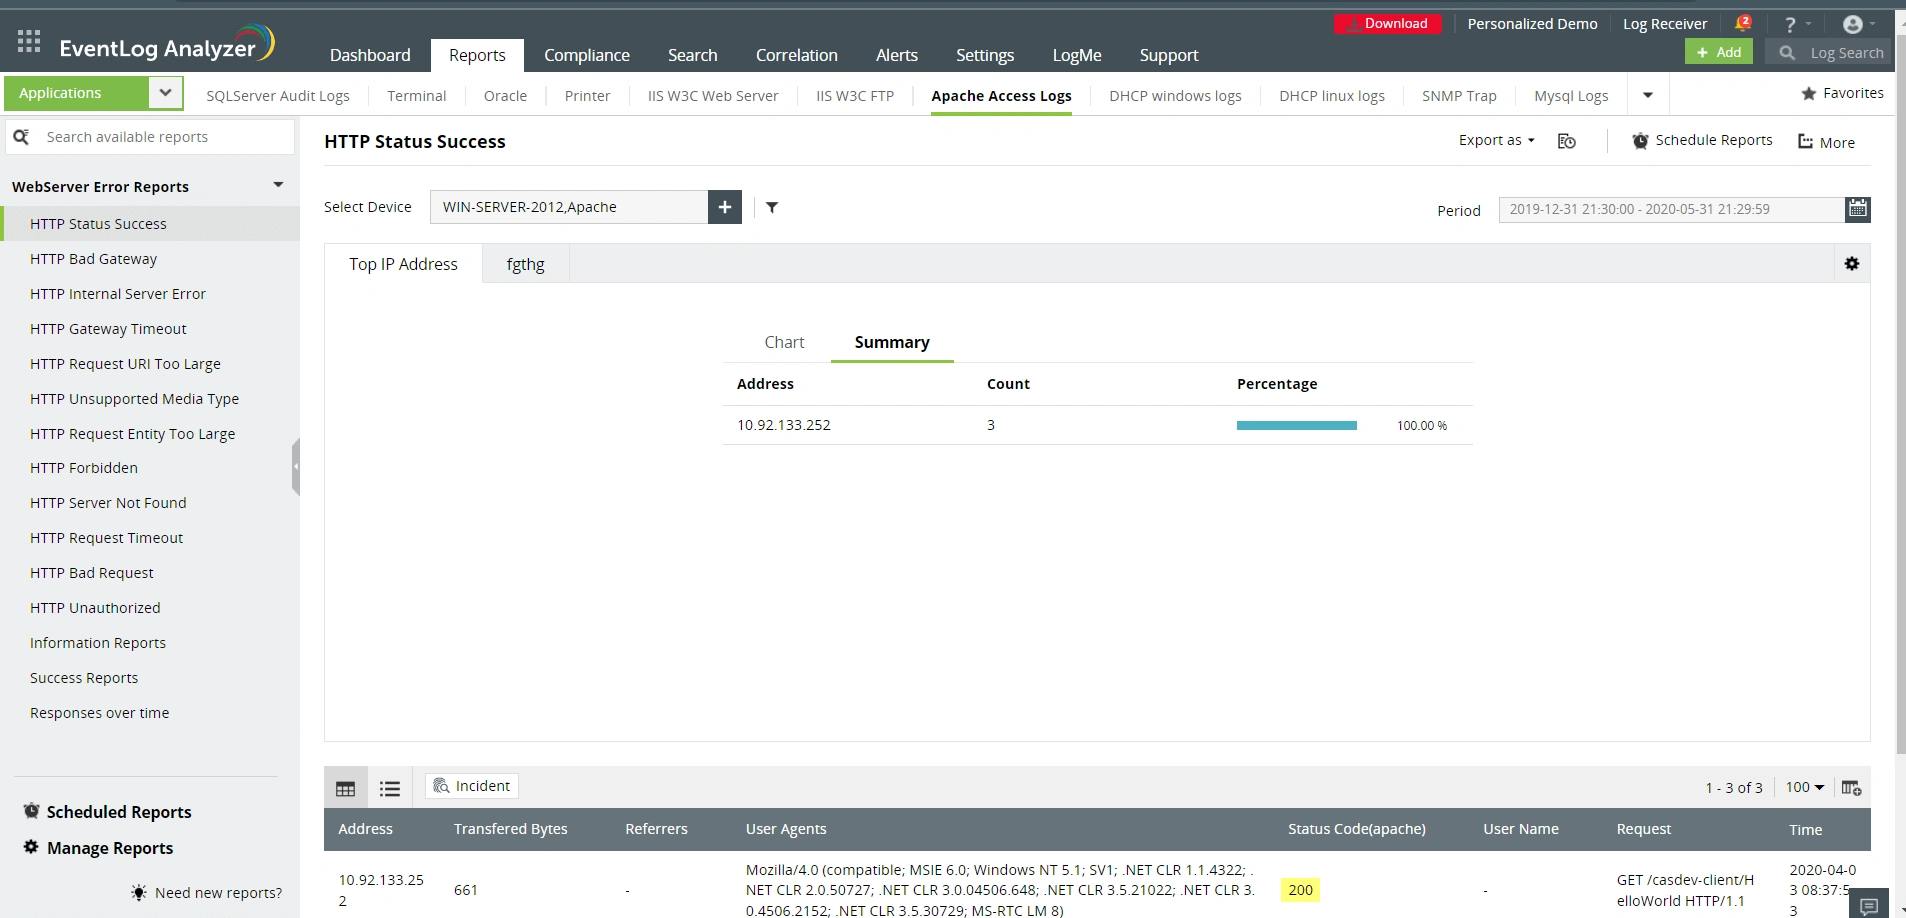The height and width of the screenshot is (918, 1906).
Task: Open HTTP Bad Gateway report
Action: (x=94, y=259)
